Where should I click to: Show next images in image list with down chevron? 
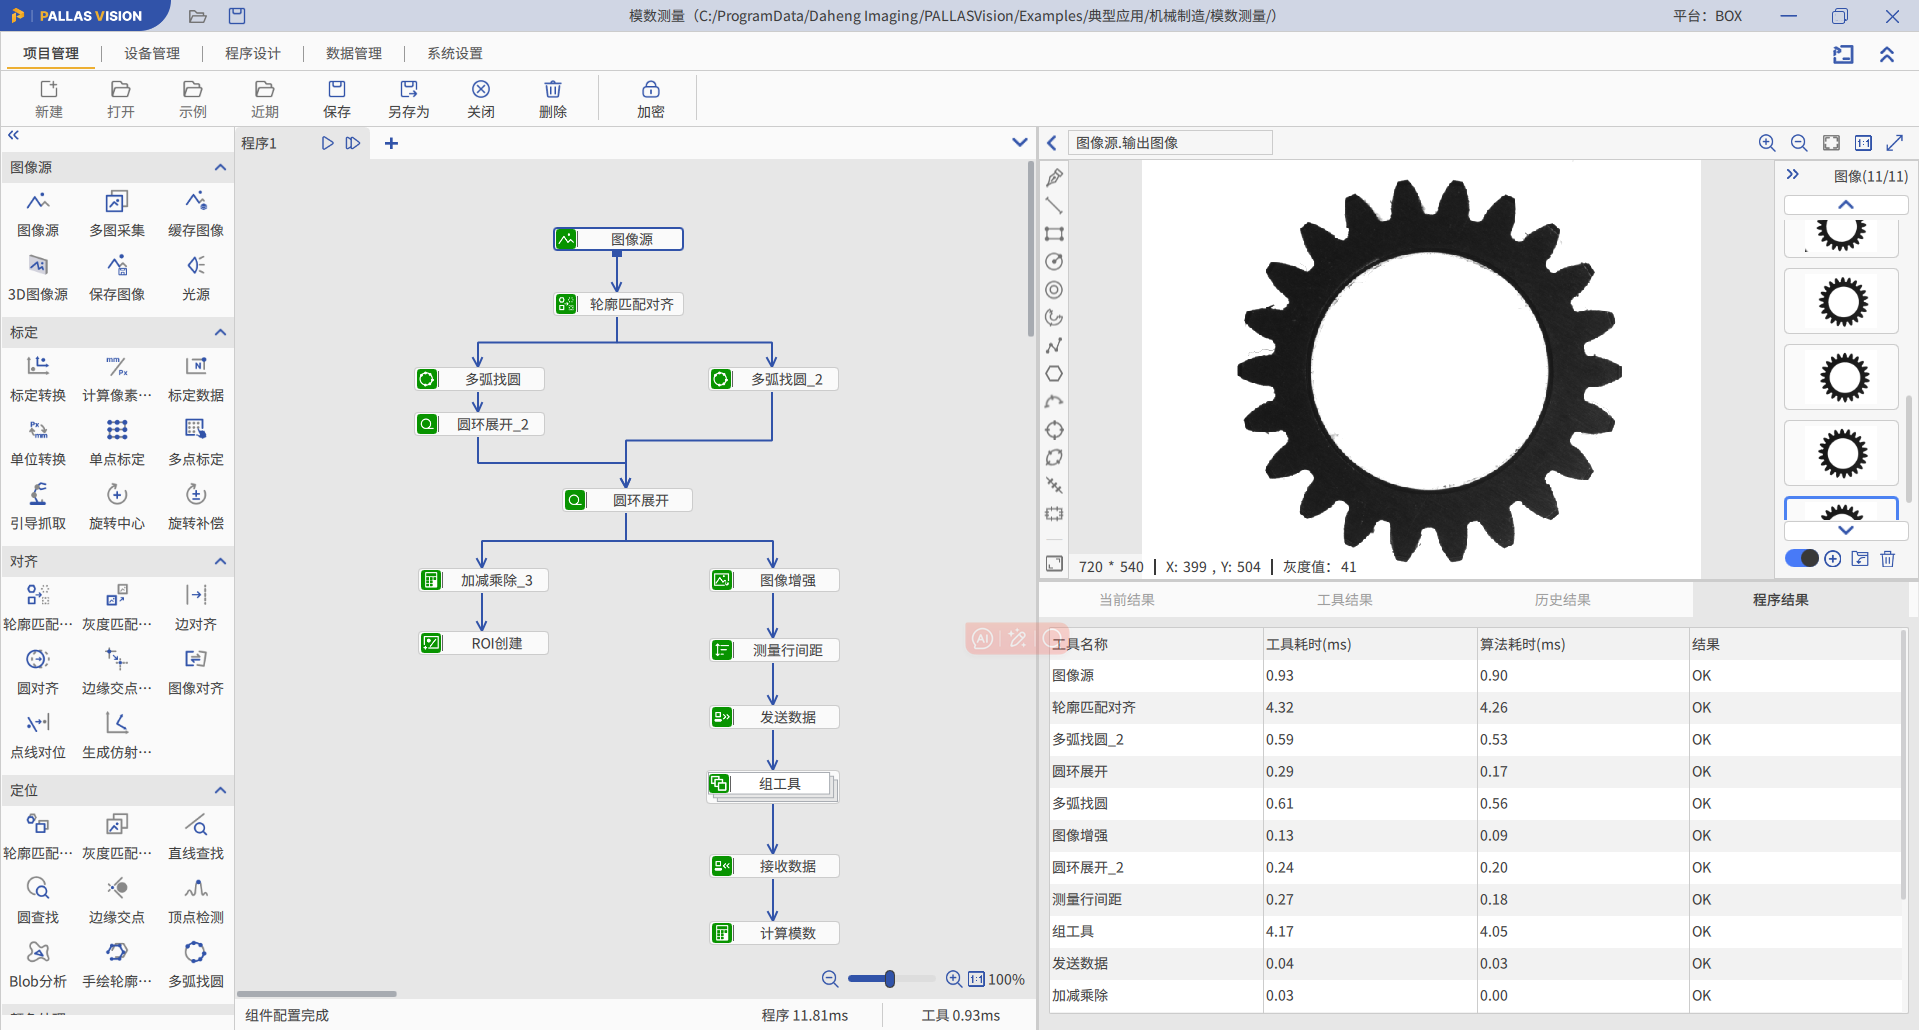[x=1846, y=530]
